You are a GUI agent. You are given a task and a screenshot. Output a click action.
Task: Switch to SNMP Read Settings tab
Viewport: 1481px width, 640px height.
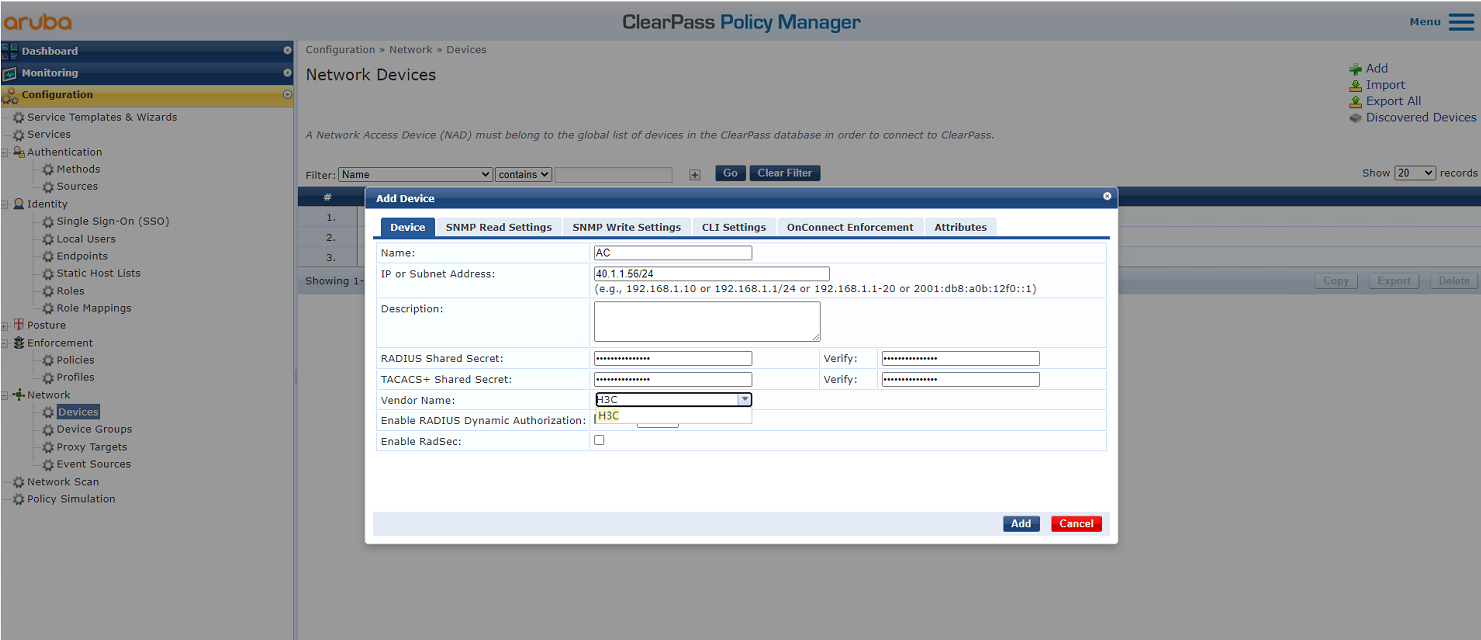(x=499, y=227)
